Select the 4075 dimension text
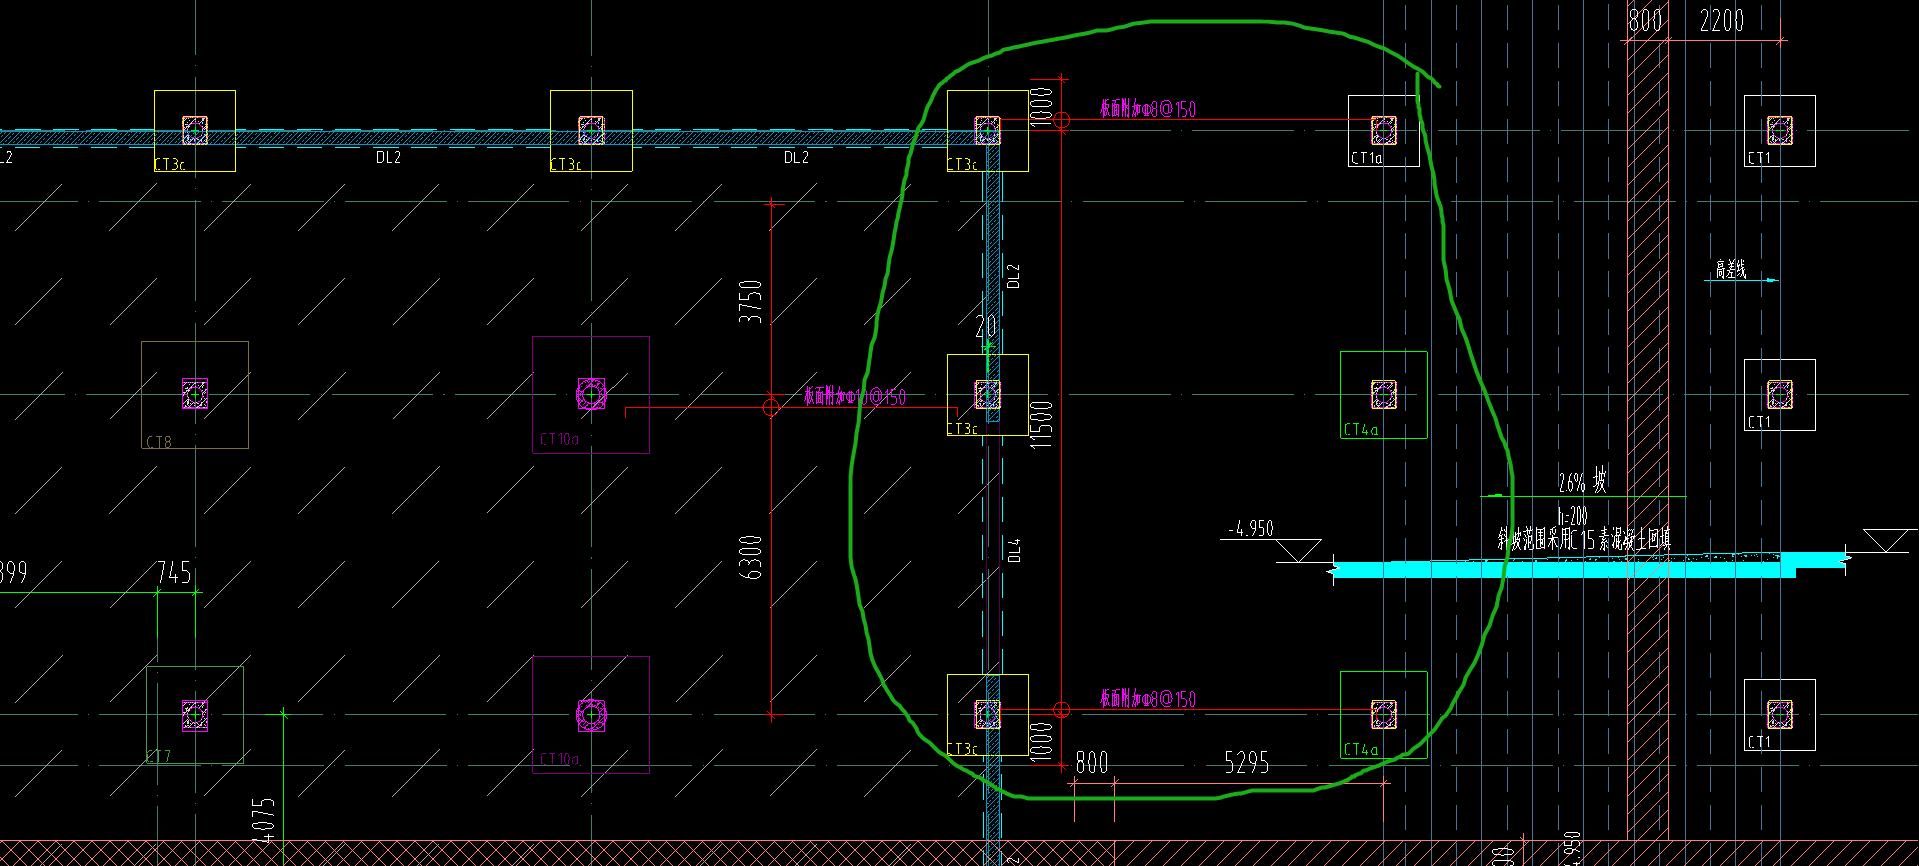Screen dimensions: 1919x866 click(263, 820)
